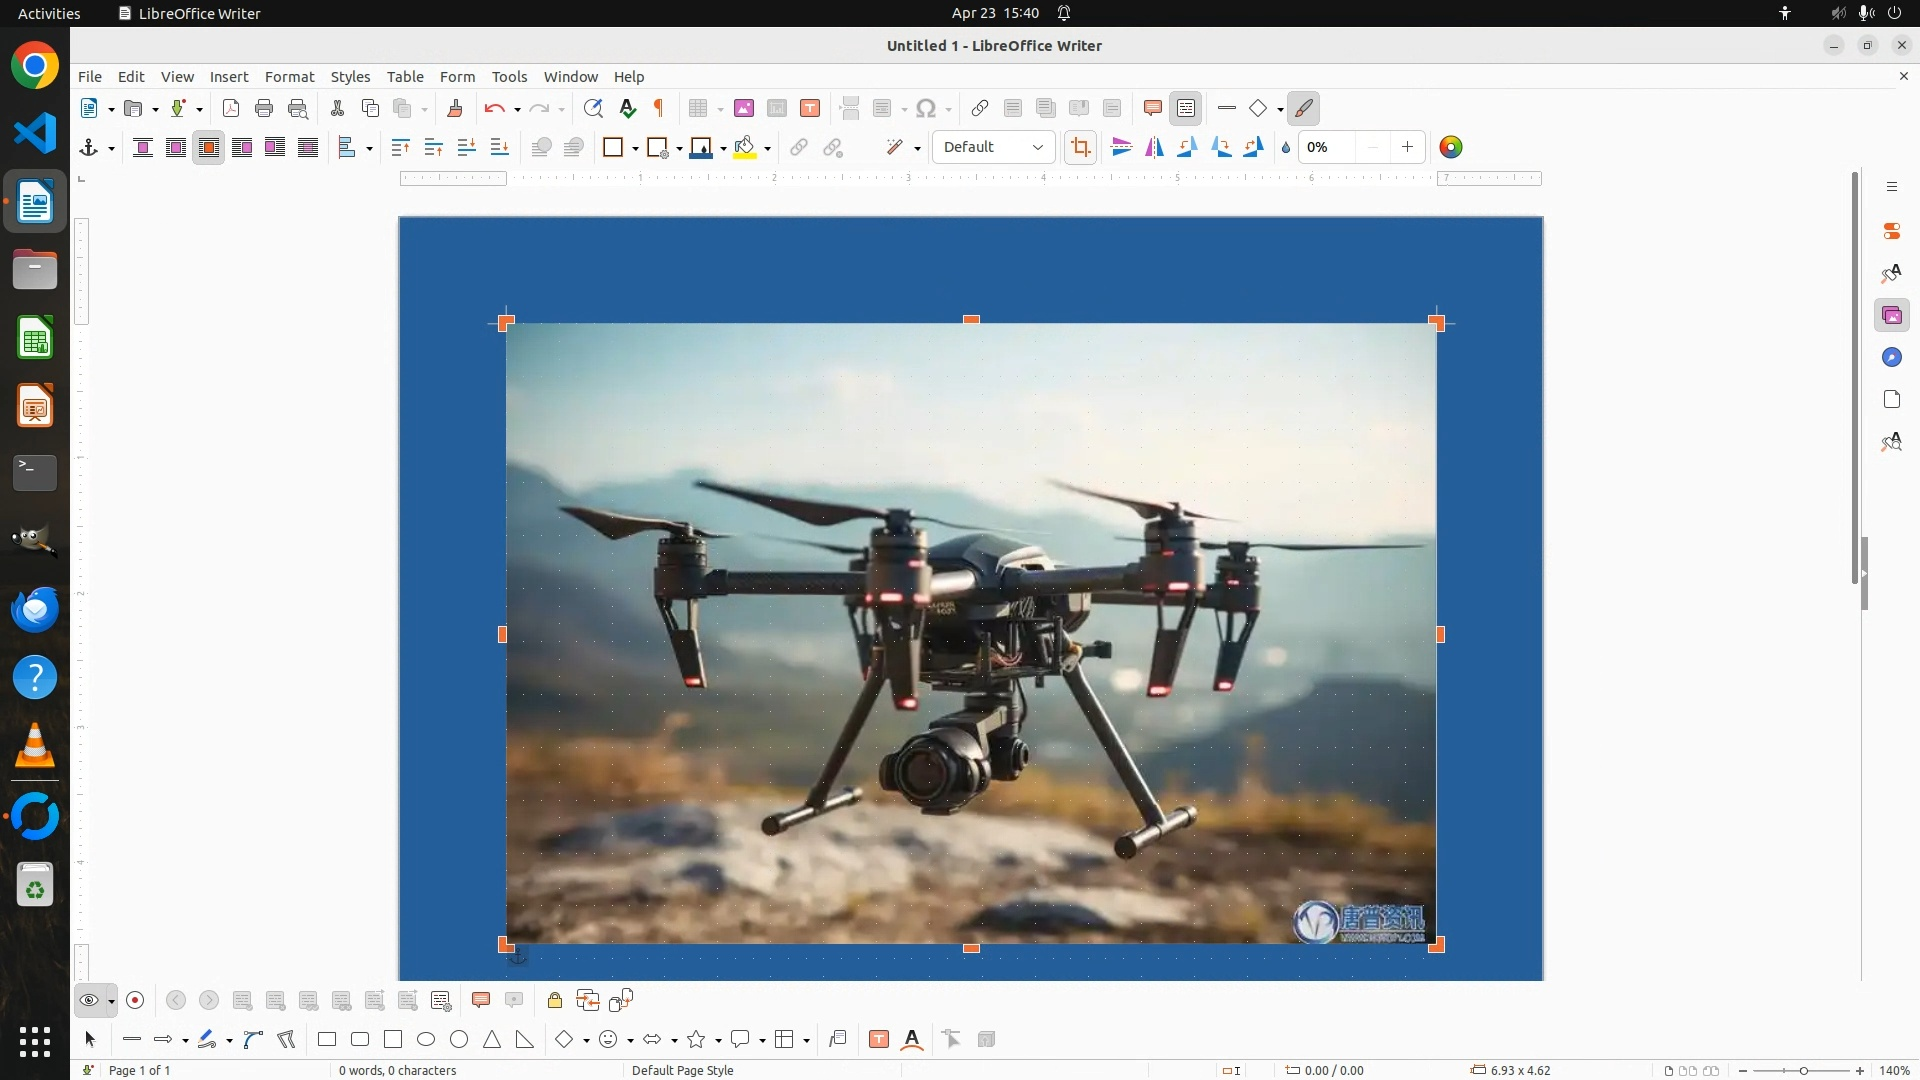Toggle the Record Changes button
Image resolution: width=1920 pixels, height=1080 pixels.
[x=136, y=1001]
